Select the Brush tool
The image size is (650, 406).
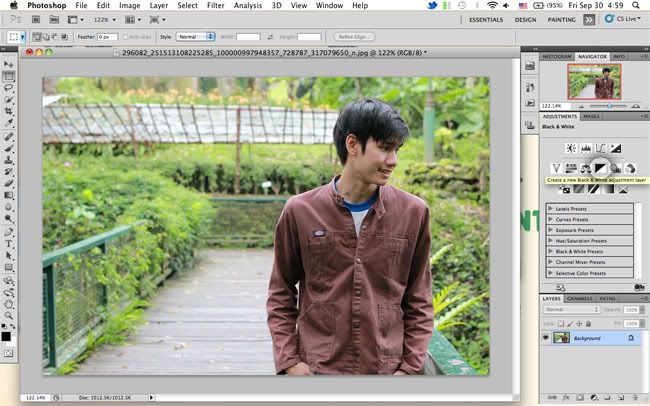8,148
